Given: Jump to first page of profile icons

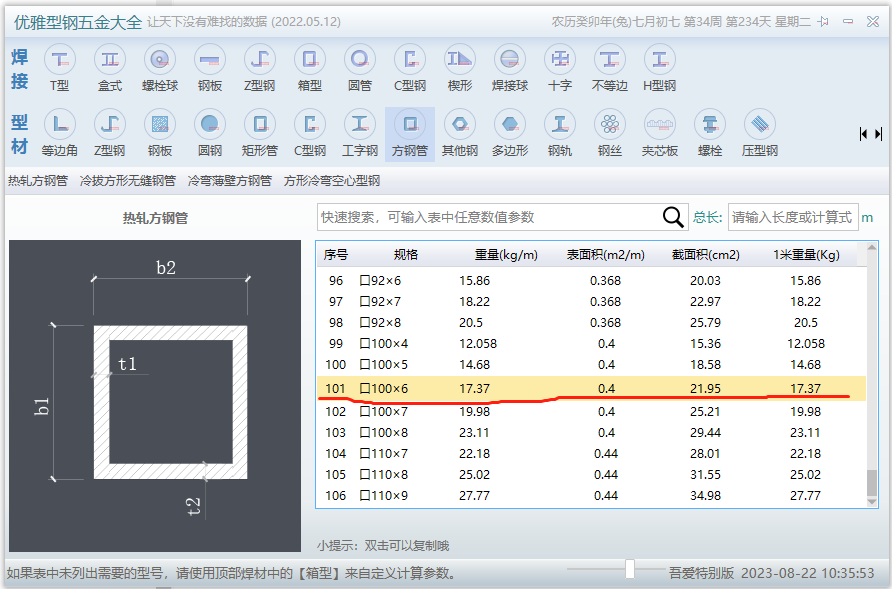Looking at the screenshot, I should click(864, 134).
